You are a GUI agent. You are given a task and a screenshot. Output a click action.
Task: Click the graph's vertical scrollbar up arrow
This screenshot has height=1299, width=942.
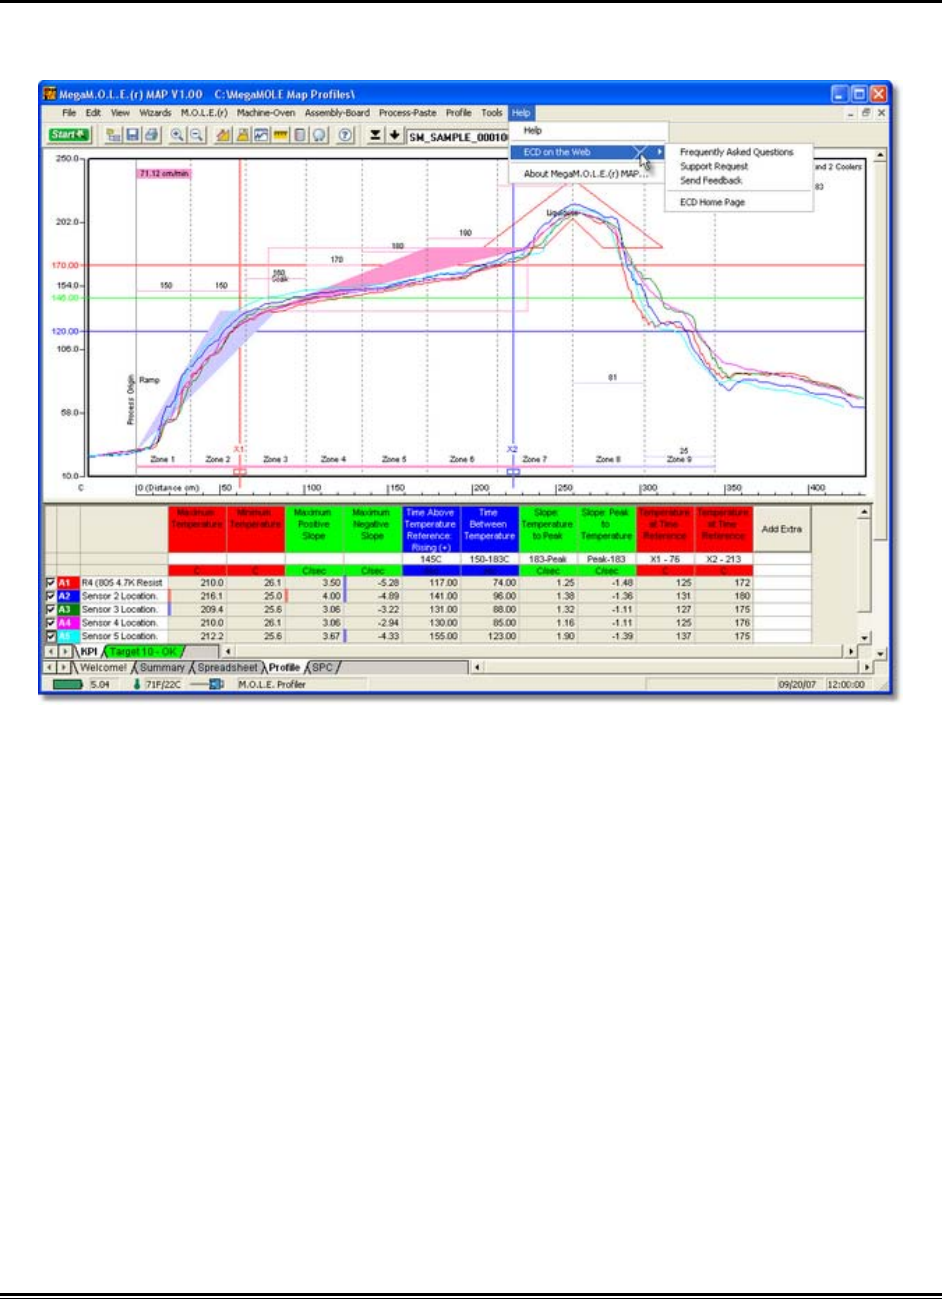click(880, 156)
